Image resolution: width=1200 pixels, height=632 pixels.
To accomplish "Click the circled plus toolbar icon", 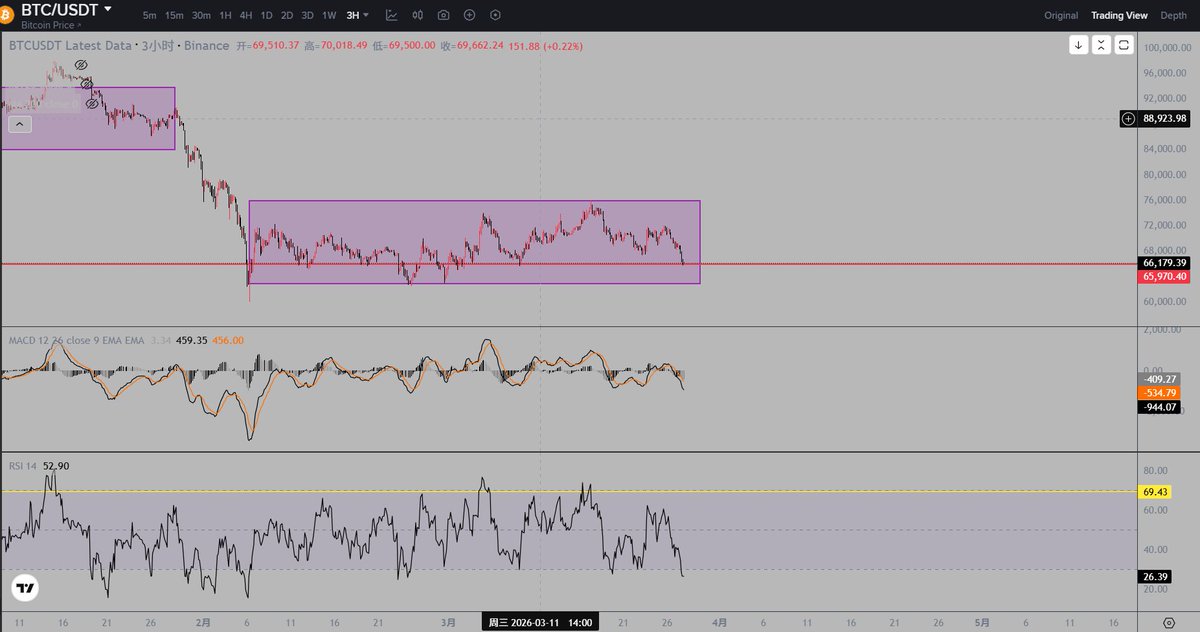I will click(469, 15).
